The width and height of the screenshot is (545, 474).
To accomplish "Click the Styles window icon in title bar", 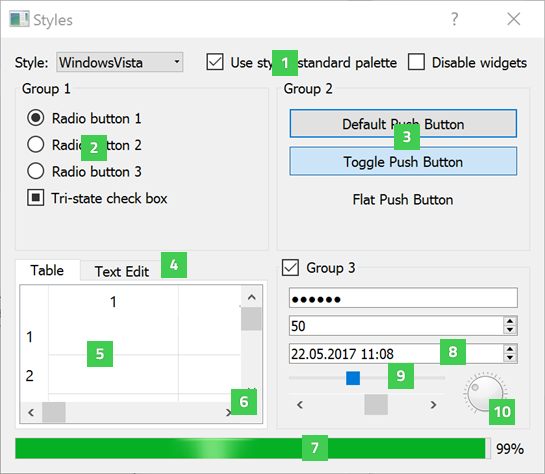I will (19, 19).
